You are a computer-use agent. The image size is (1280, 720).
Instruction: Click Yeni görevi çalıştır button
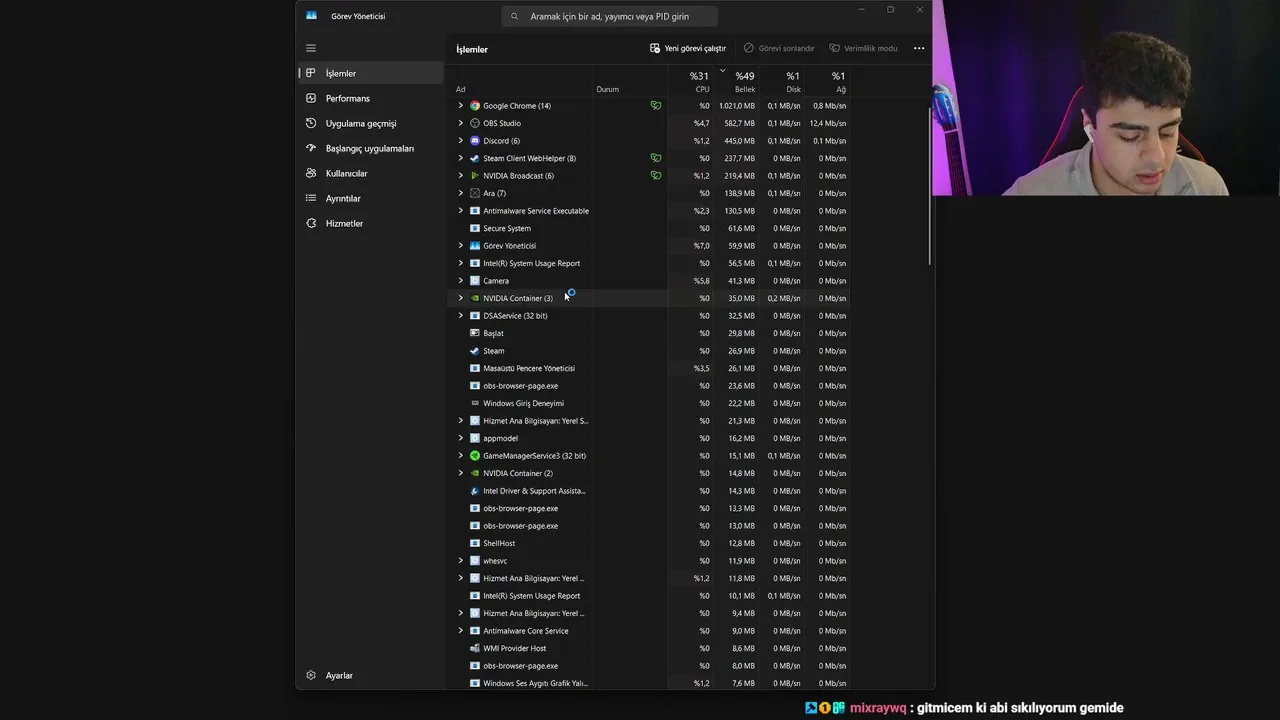coord(688,48)
